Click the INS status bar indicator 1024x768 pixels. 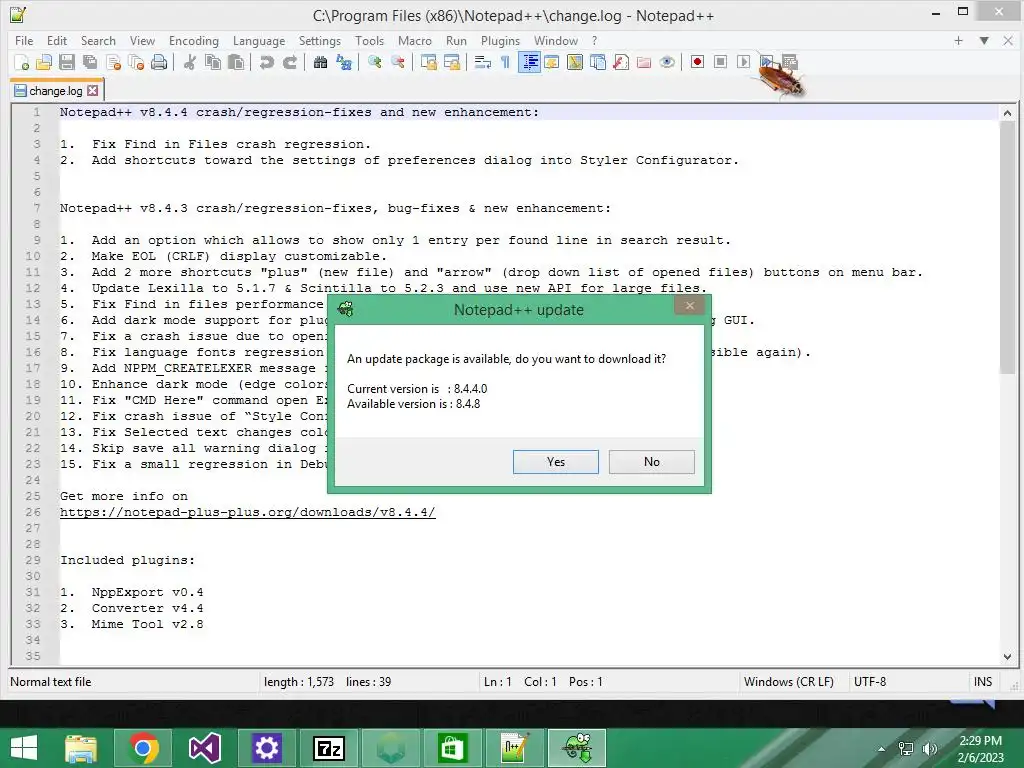point(983,682)
